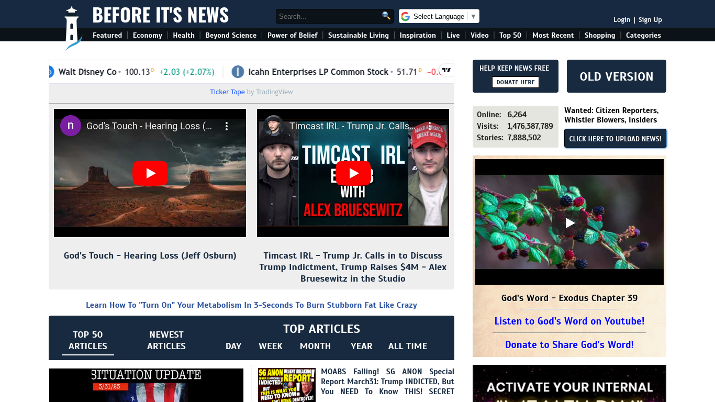Image resolution: width=715 pixels, height=402 pixels.
Task: Open the Login link
Action: (622, 20)
